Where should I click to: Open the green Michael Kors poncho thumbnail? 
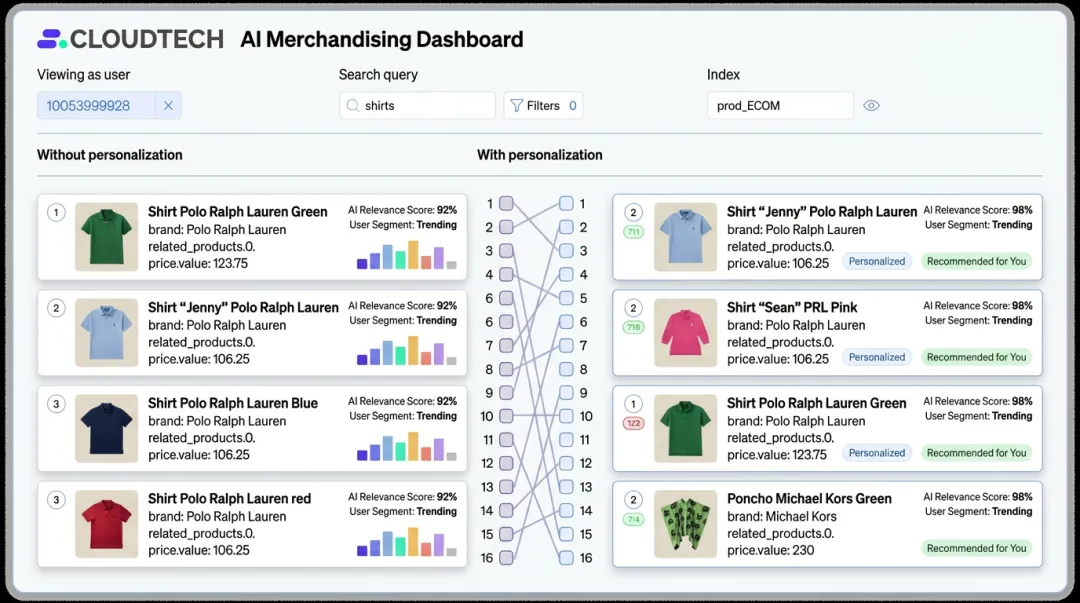pyautogui.click(x=685, y=524)
